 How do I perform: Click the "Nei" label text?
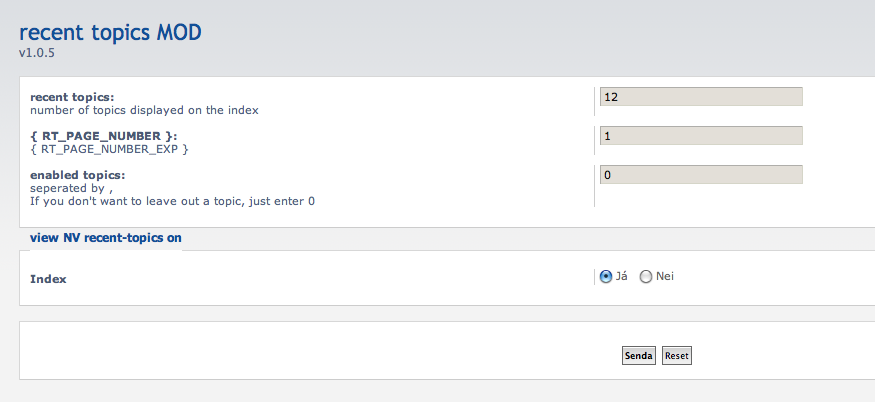[665, 277]
